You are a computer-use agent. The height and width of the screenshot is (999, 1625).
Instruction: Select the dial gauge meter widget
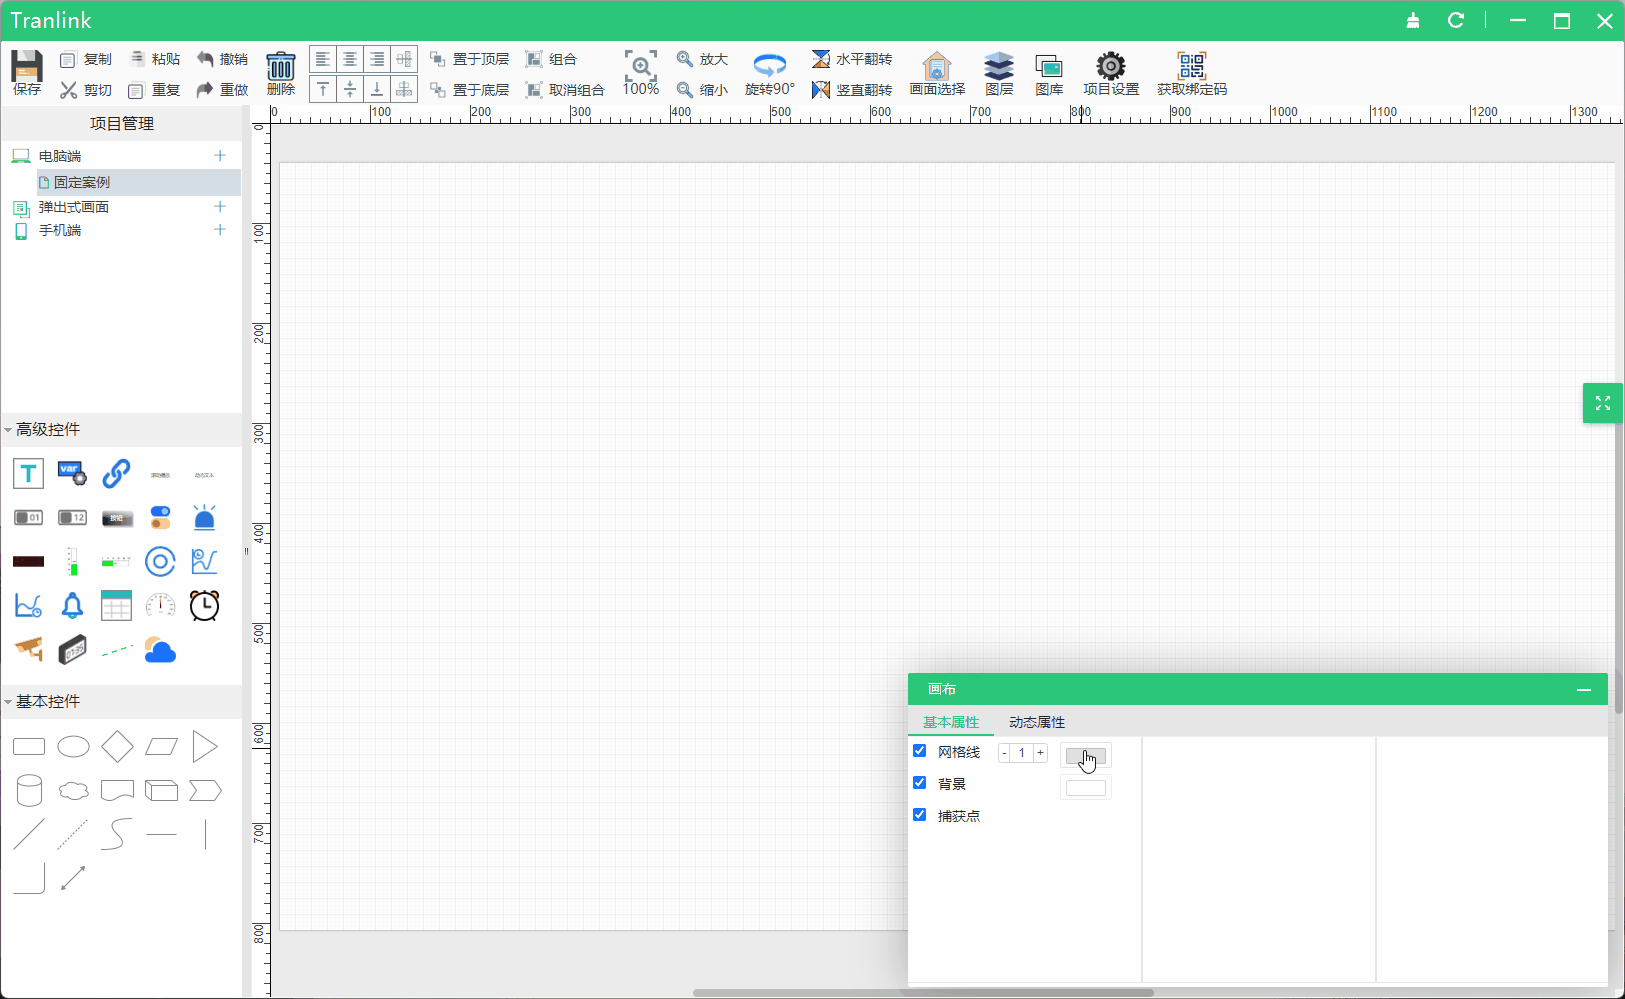click(160, 605)
